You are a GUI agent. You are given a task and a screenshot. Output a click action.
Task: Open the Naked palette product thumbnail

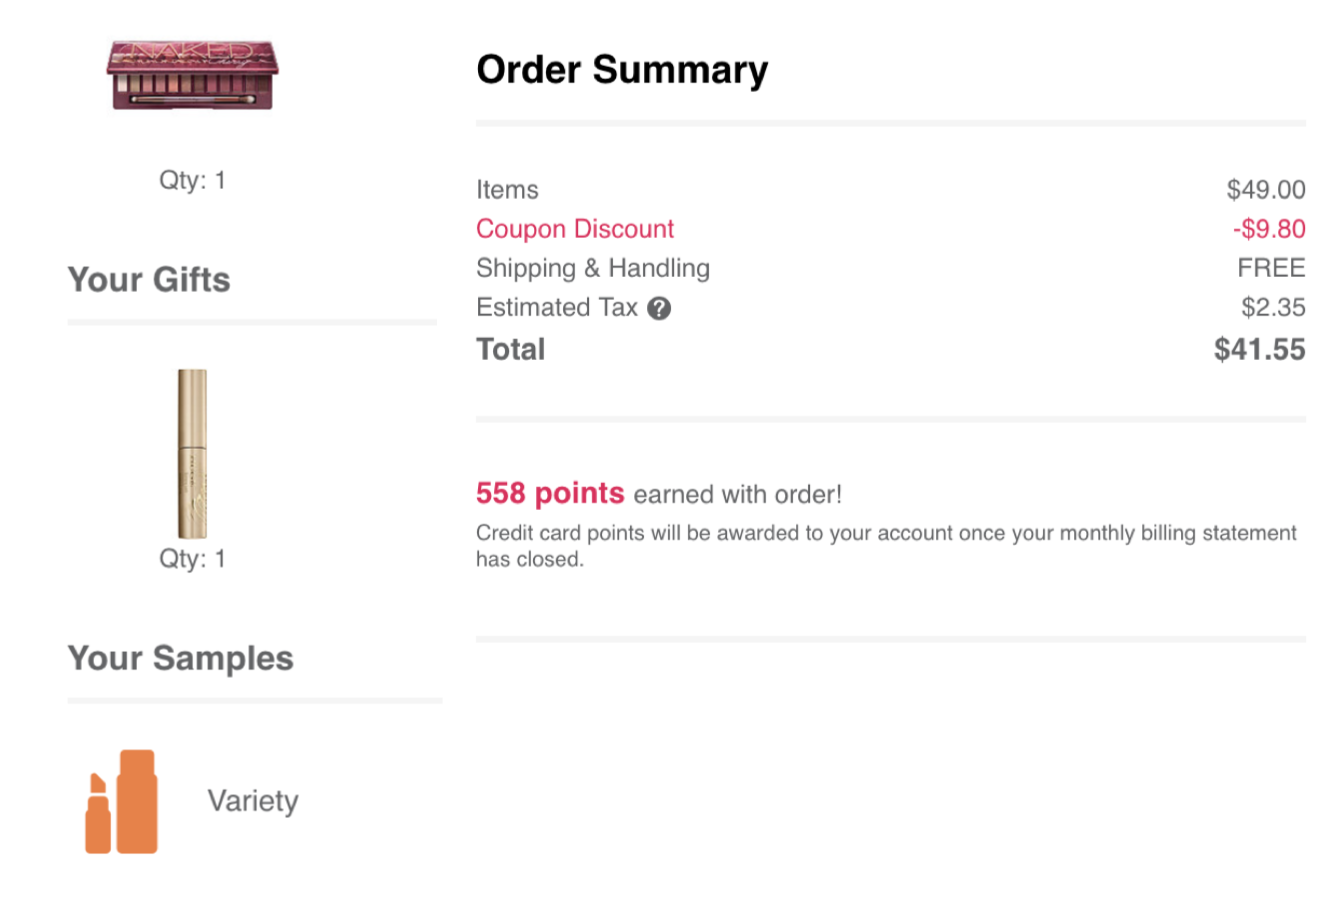[x=192, y=75]
